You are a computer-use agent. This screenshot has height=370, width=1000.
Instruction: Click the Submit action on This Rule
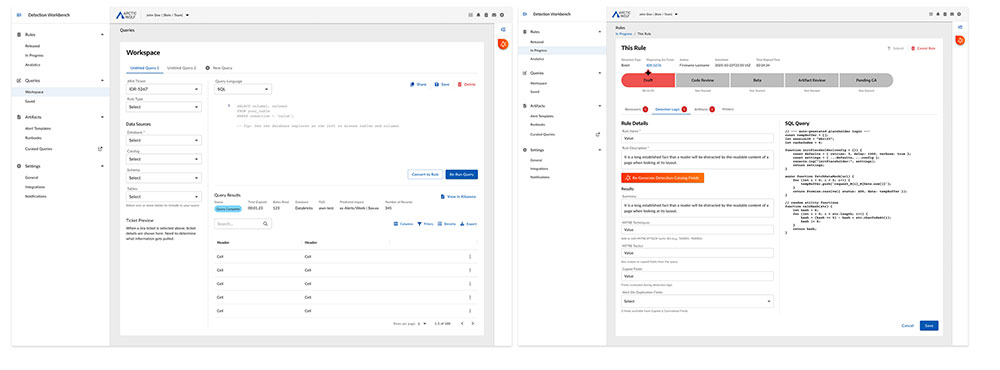coord(895,48)
